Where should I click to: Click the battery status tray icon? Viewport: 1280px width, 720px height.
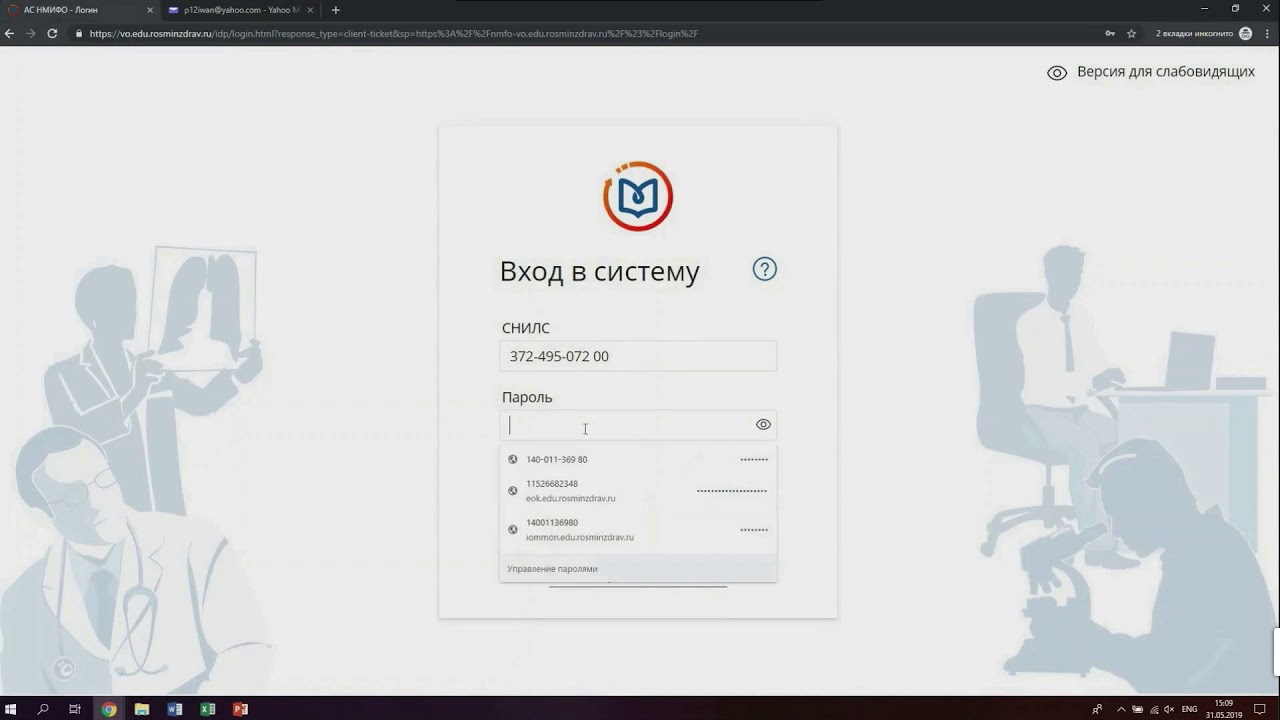(1137, 709)
